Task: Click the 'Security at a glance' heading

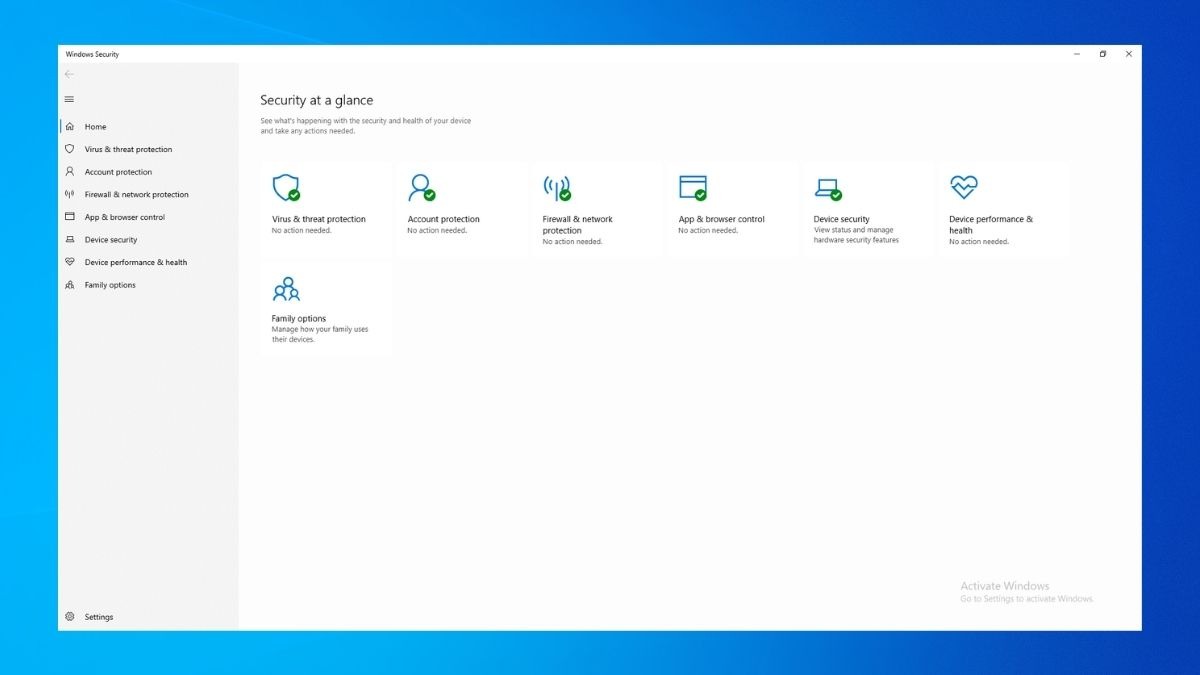Action: 317,100
